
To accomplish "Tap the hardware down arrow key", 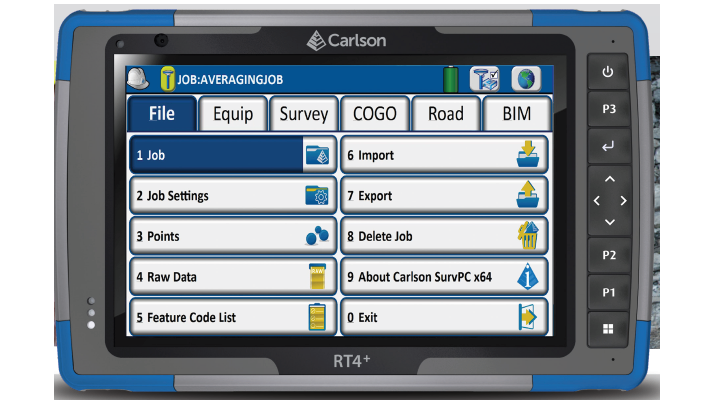I will tap(610, 222).
